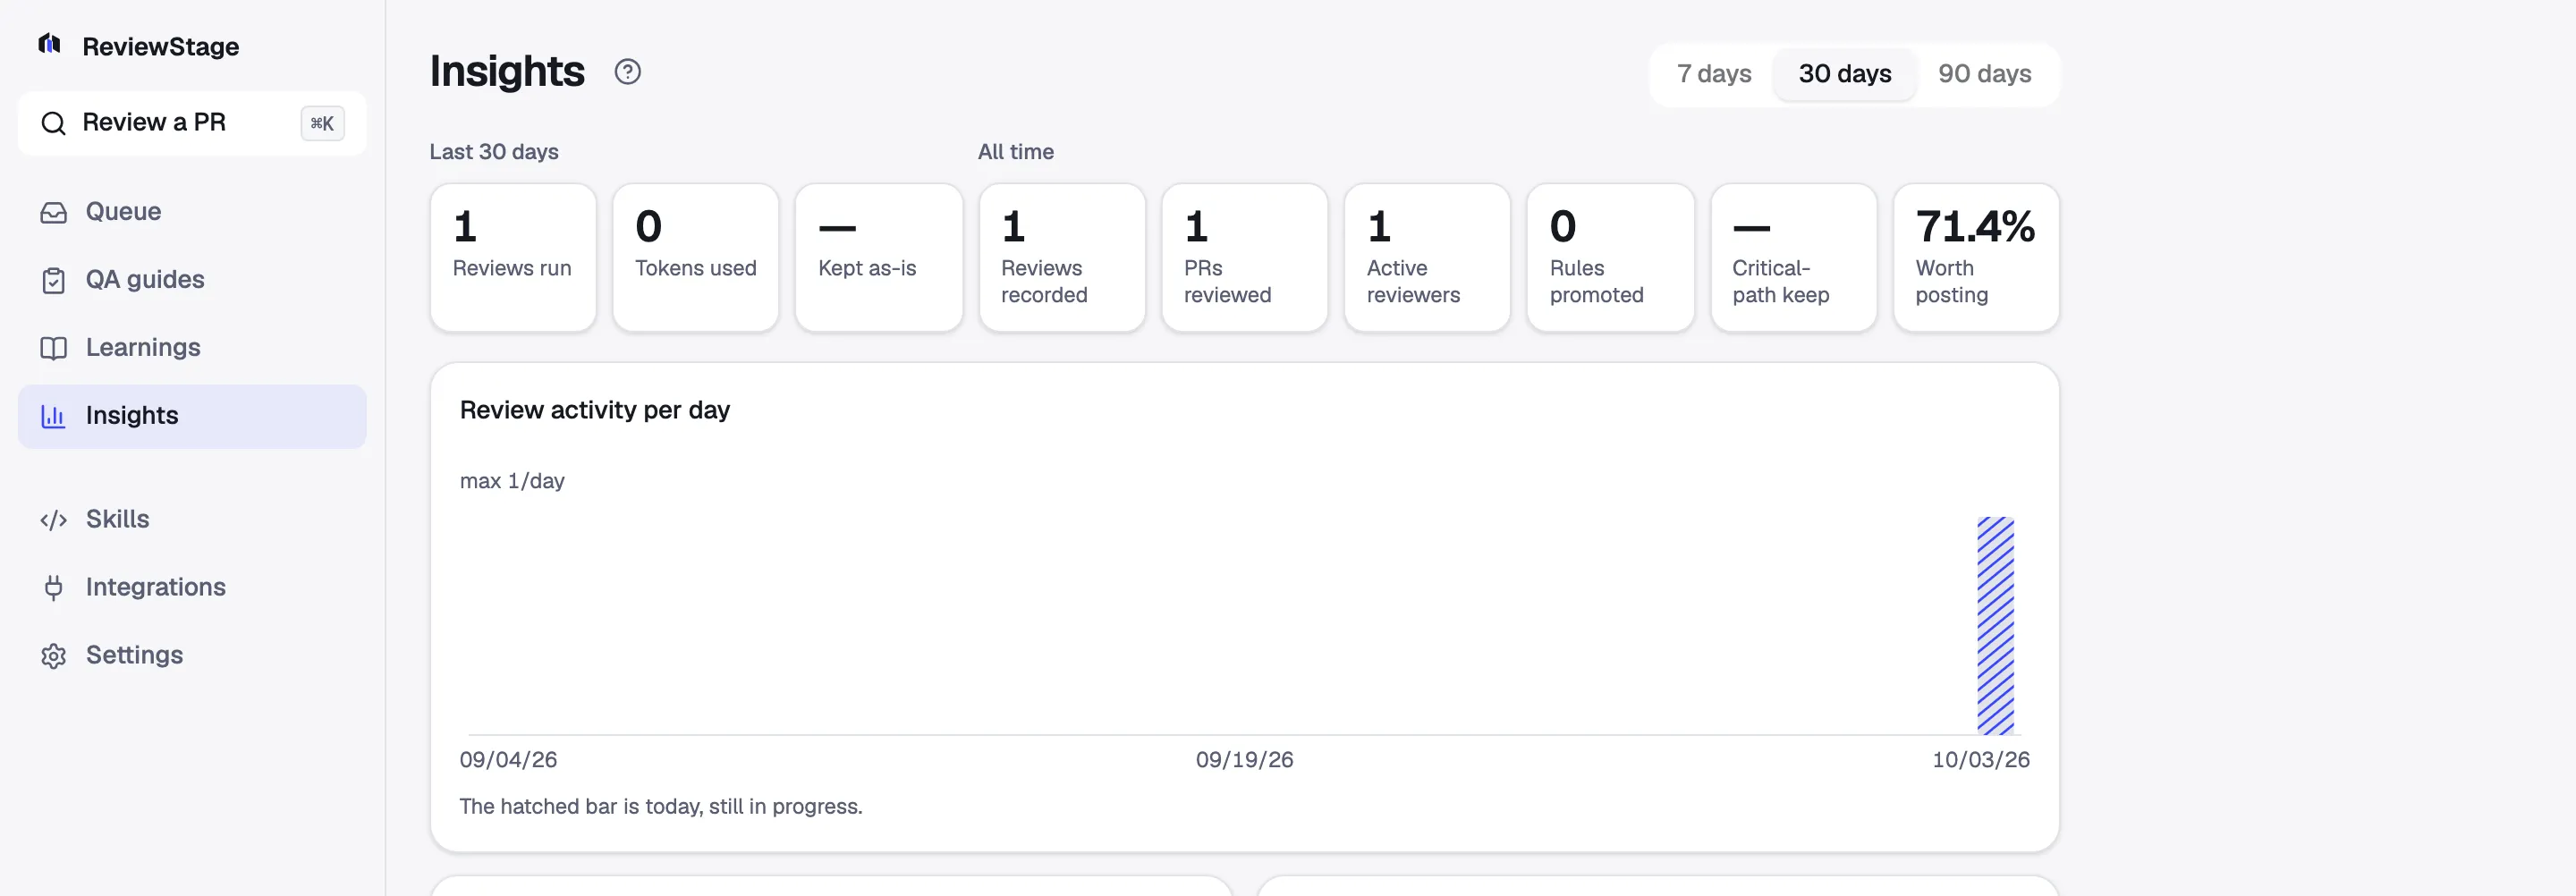The width and height of the screenshot is (2576, 896).
Task: Click the search magnifier icon in Review a PR
Action: (53, 123)
